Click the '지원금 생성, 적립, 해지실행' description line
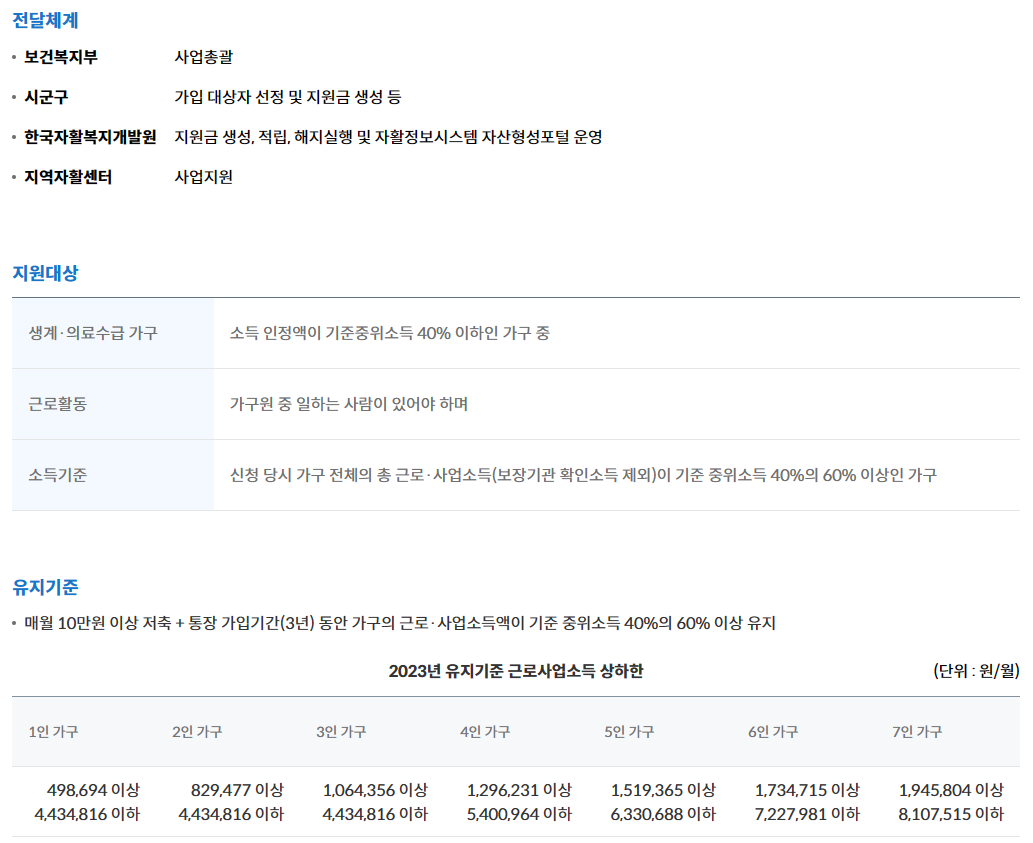The width and height of the screenshot is (1033, 843). 388,137
